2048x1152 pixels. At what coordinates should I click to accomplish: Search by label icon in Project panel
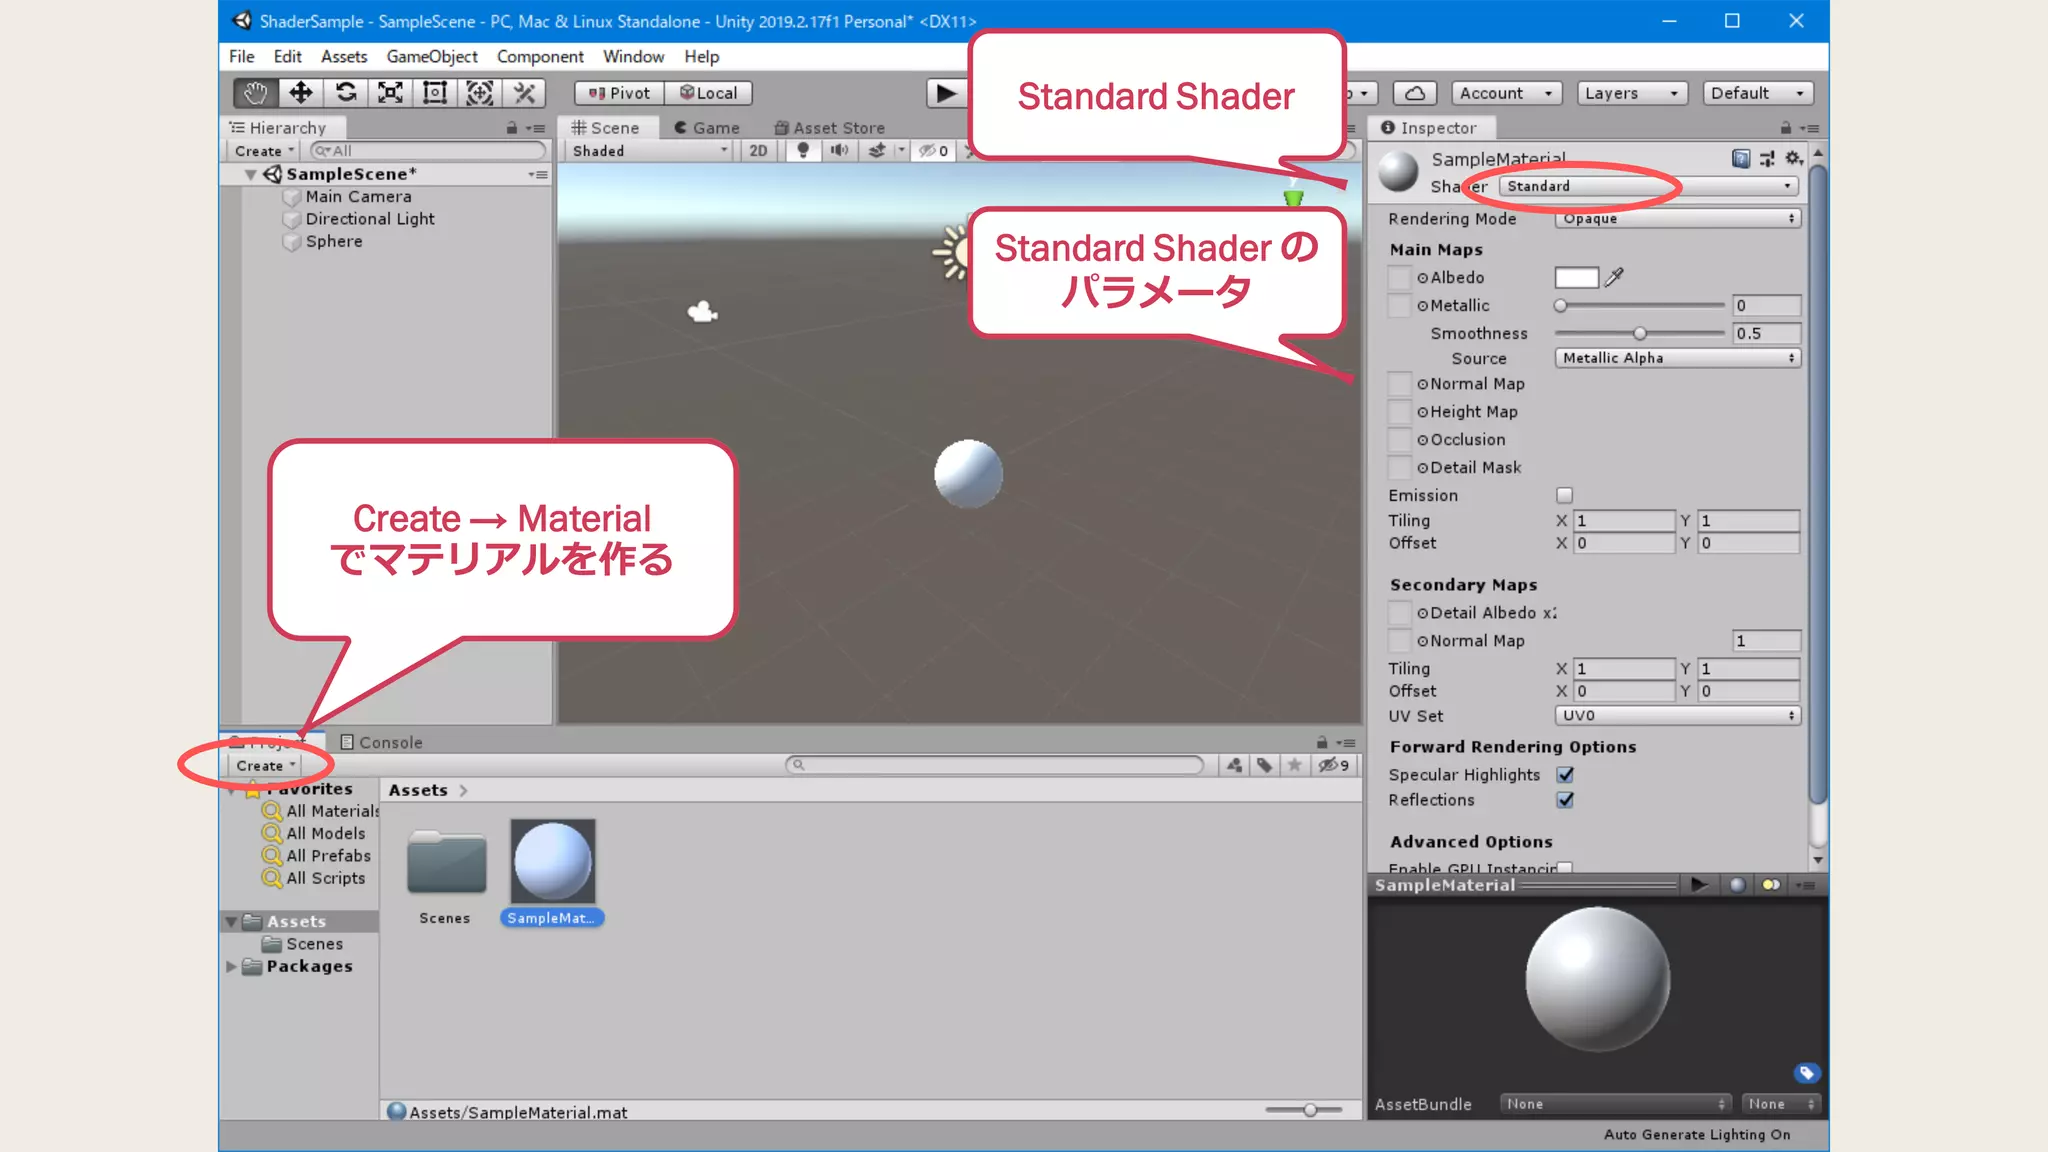tap(1265, 765)
